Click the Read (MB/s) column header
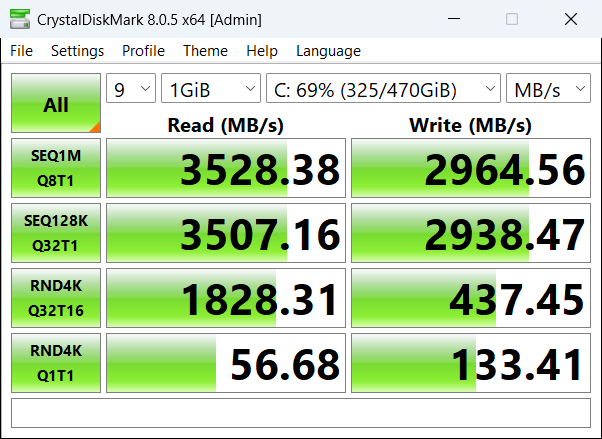The width and height of the screenshot is (602, 439). (226, 125)
